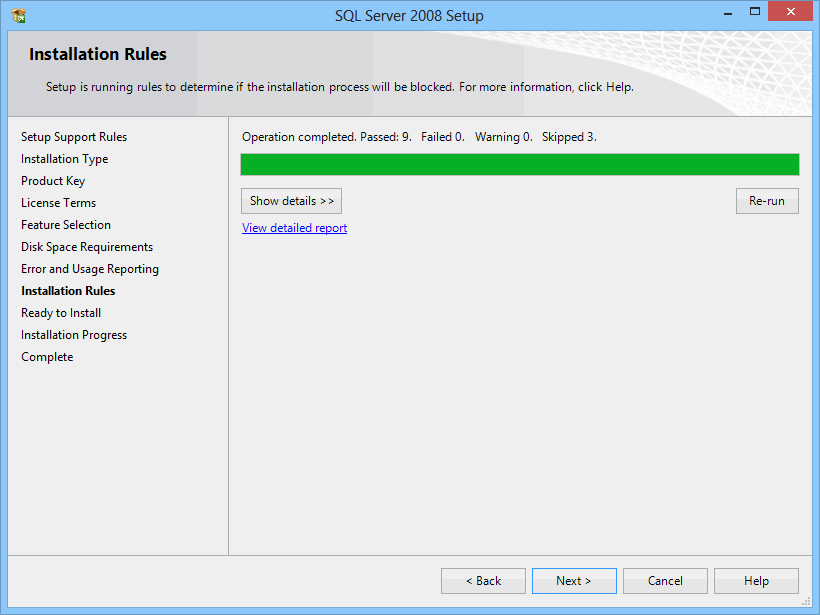The image size is (820, 615).
Task: Click the Re-run button
Action: pos(767,201)
